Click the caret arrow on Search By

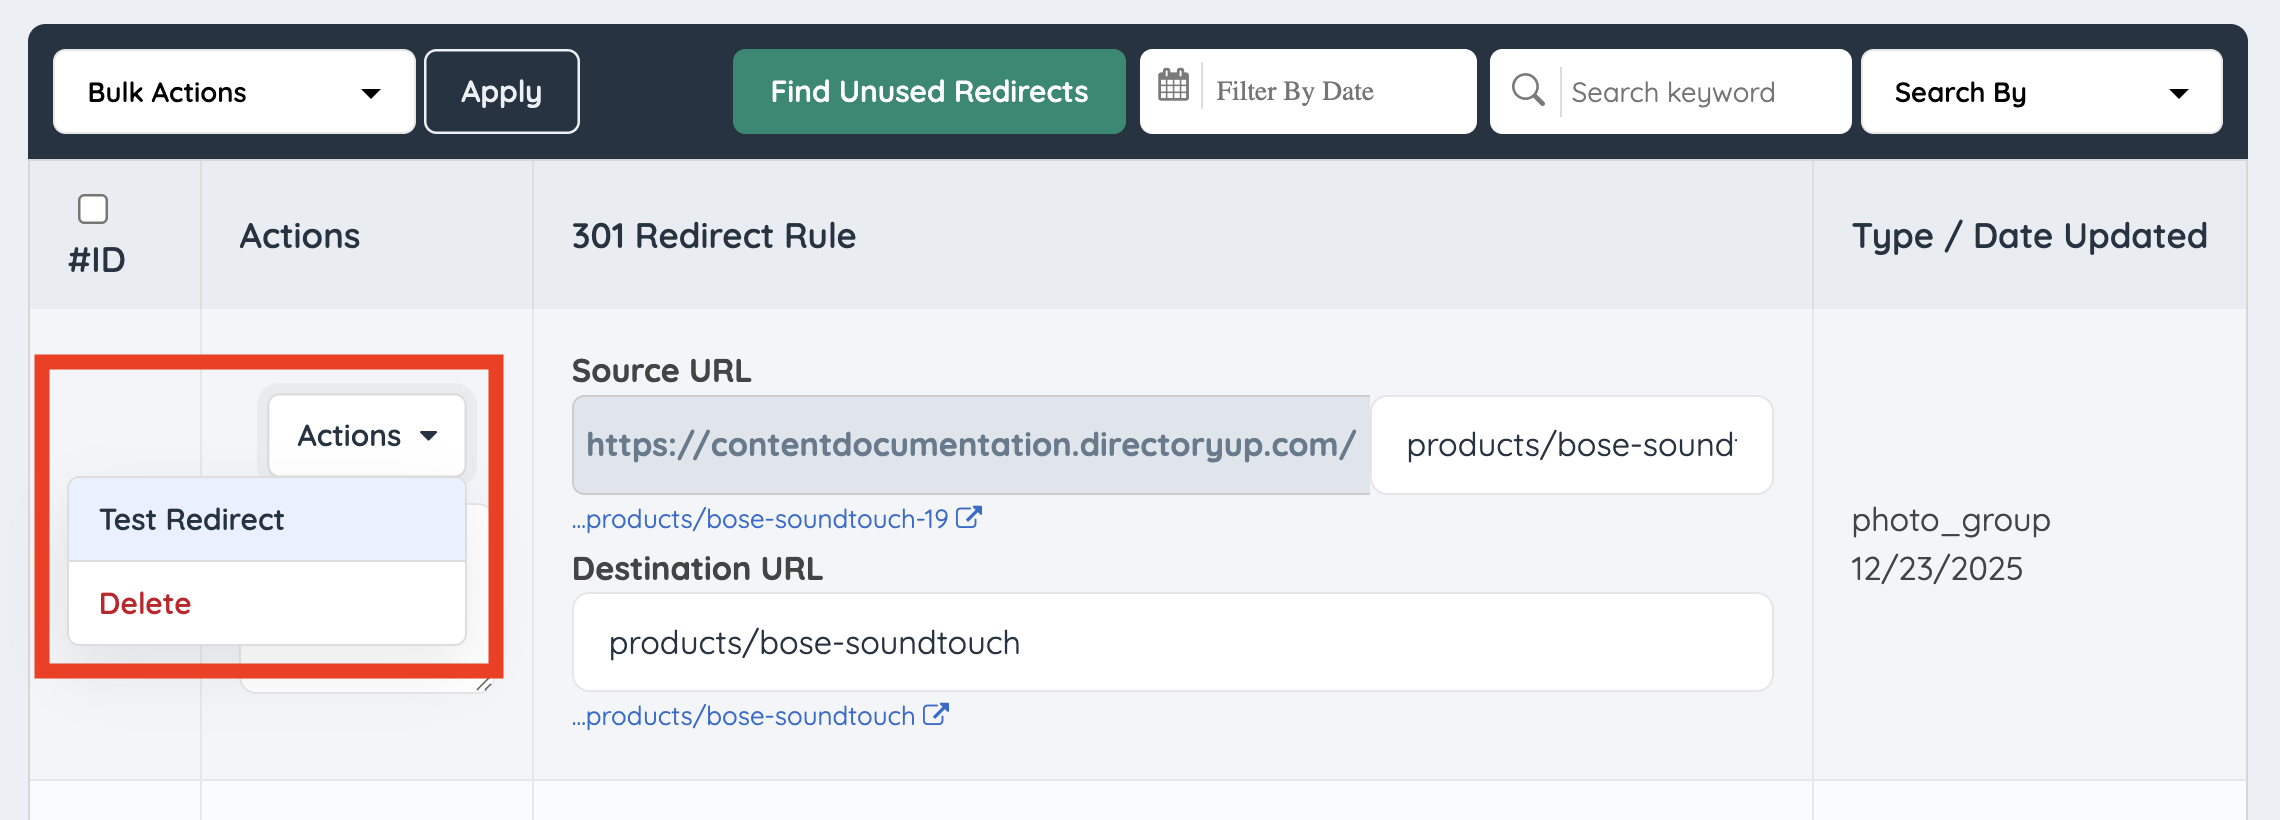coord(2178,93)
